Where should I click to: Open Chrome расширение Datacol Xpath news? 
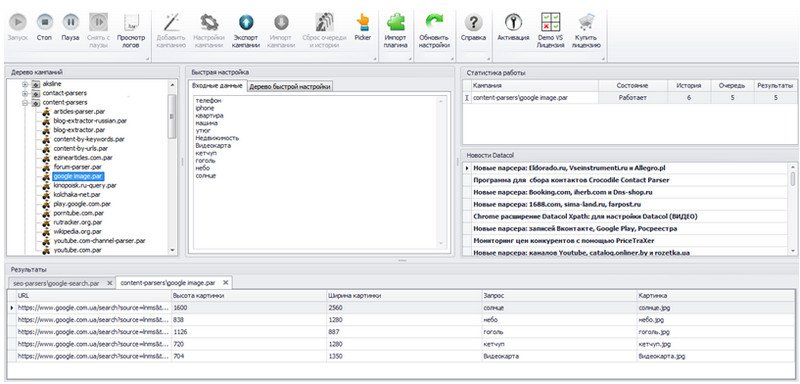tap(585, 217)
